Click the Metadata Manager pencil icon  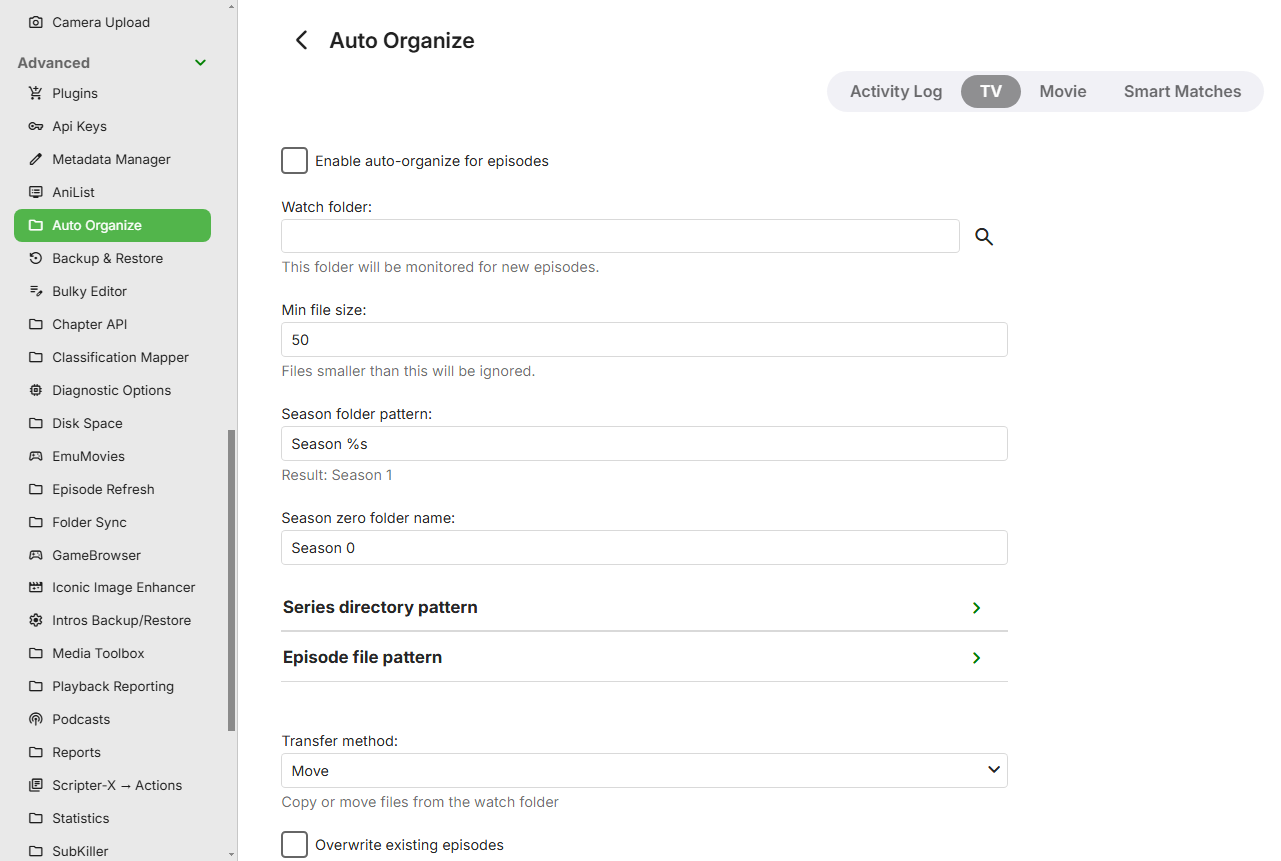pyautogui.click(x=36, y=159)
